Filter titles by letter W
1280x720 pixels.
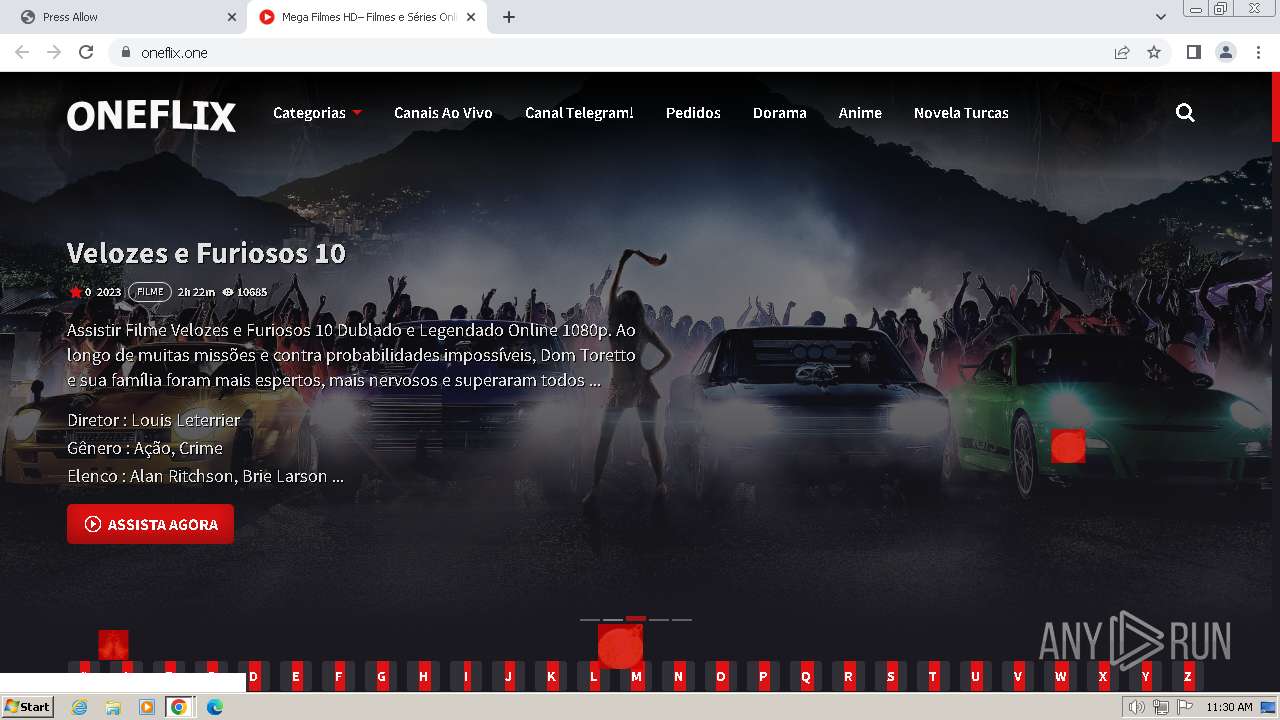[1061, 677]
